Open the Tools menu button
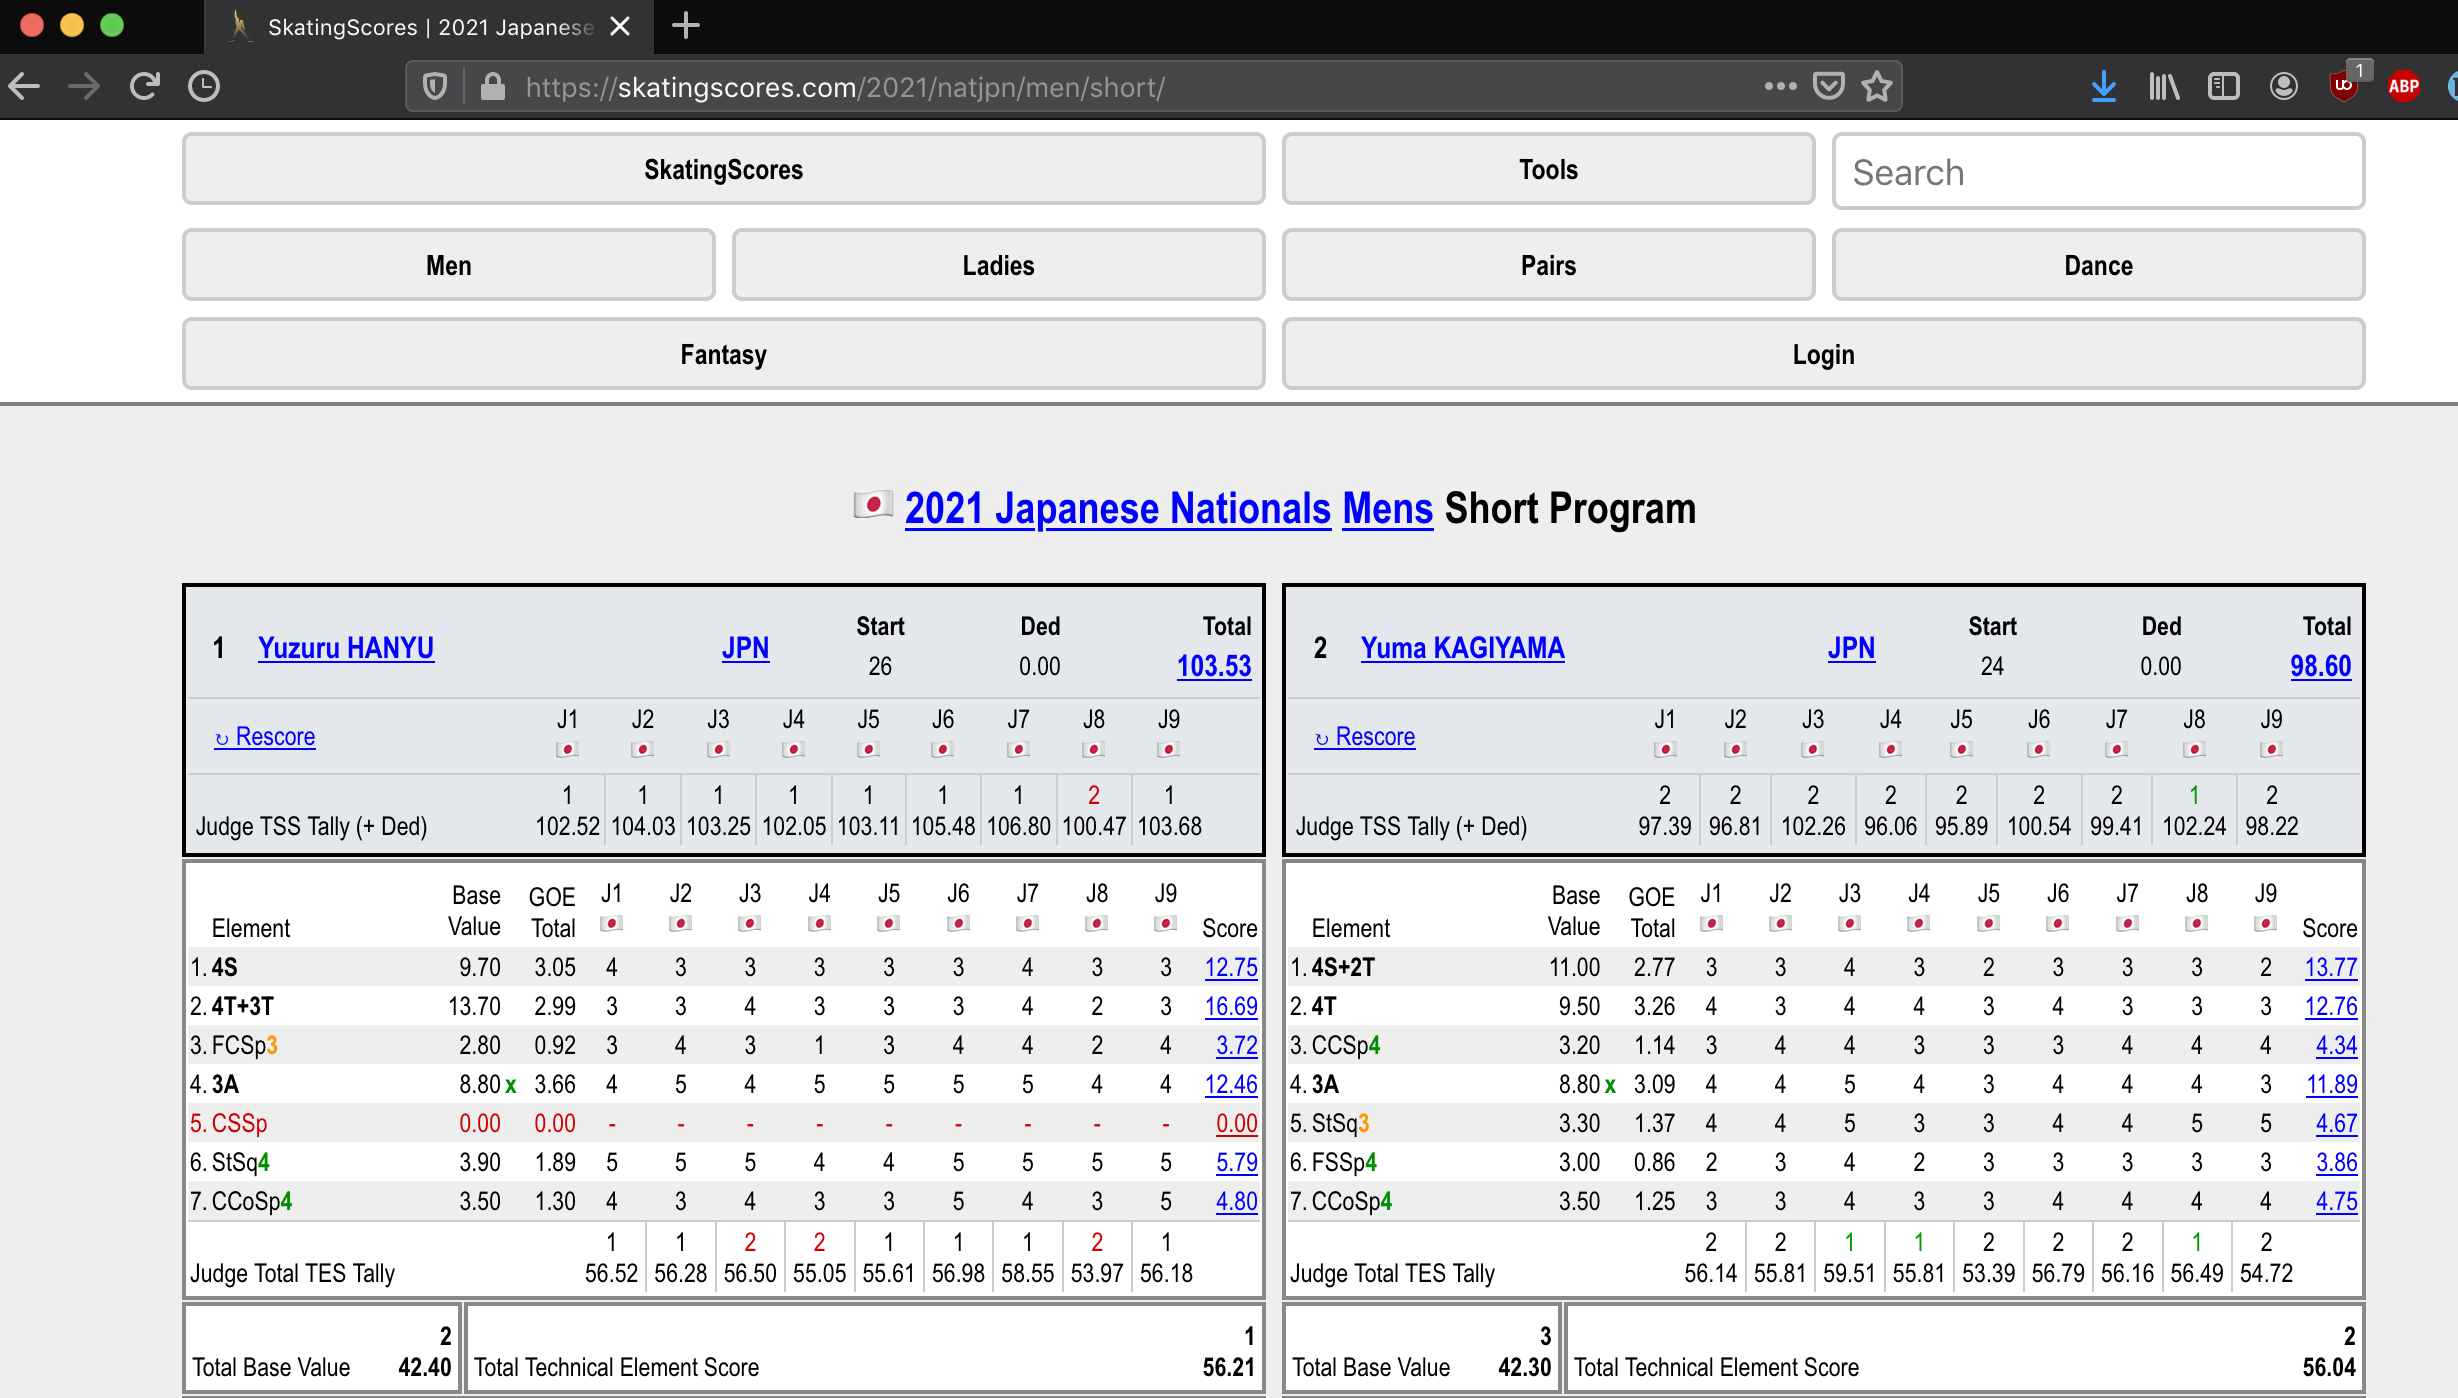This screenshot has width=2458, height=1398. coord(1547,170)
